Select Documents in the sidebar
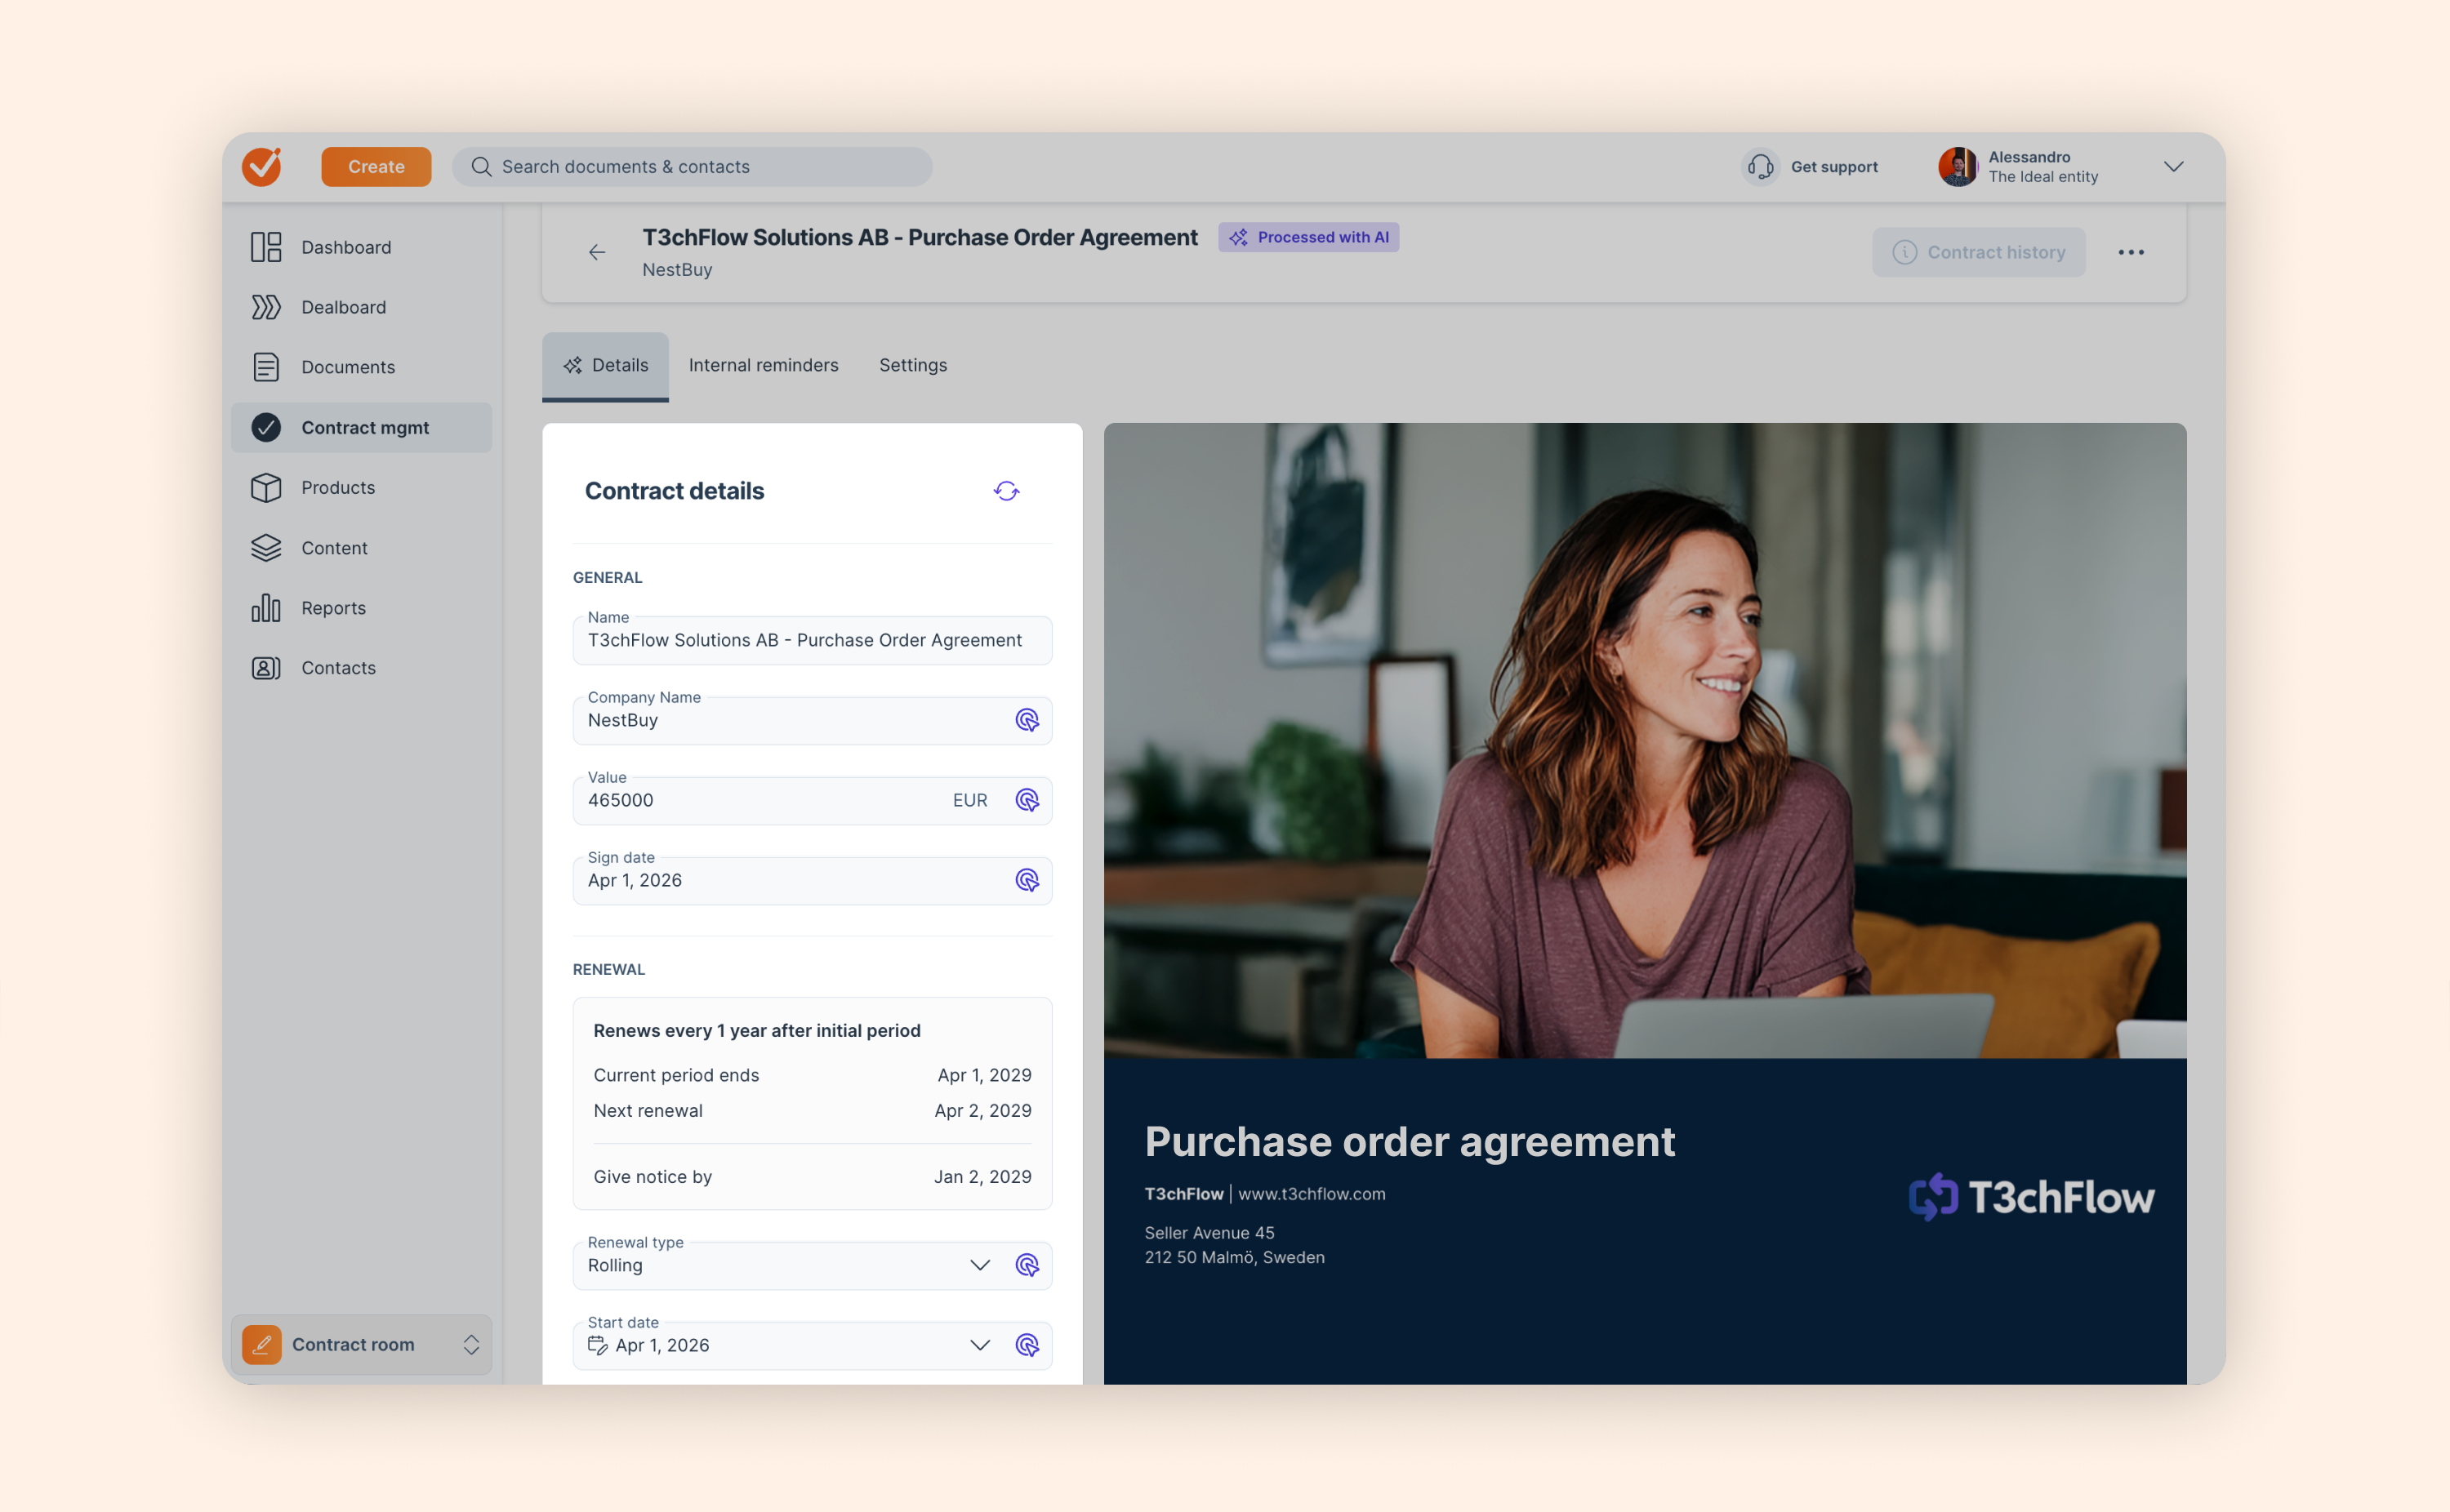This screenshot has width=2450, height=1512. 347,367
